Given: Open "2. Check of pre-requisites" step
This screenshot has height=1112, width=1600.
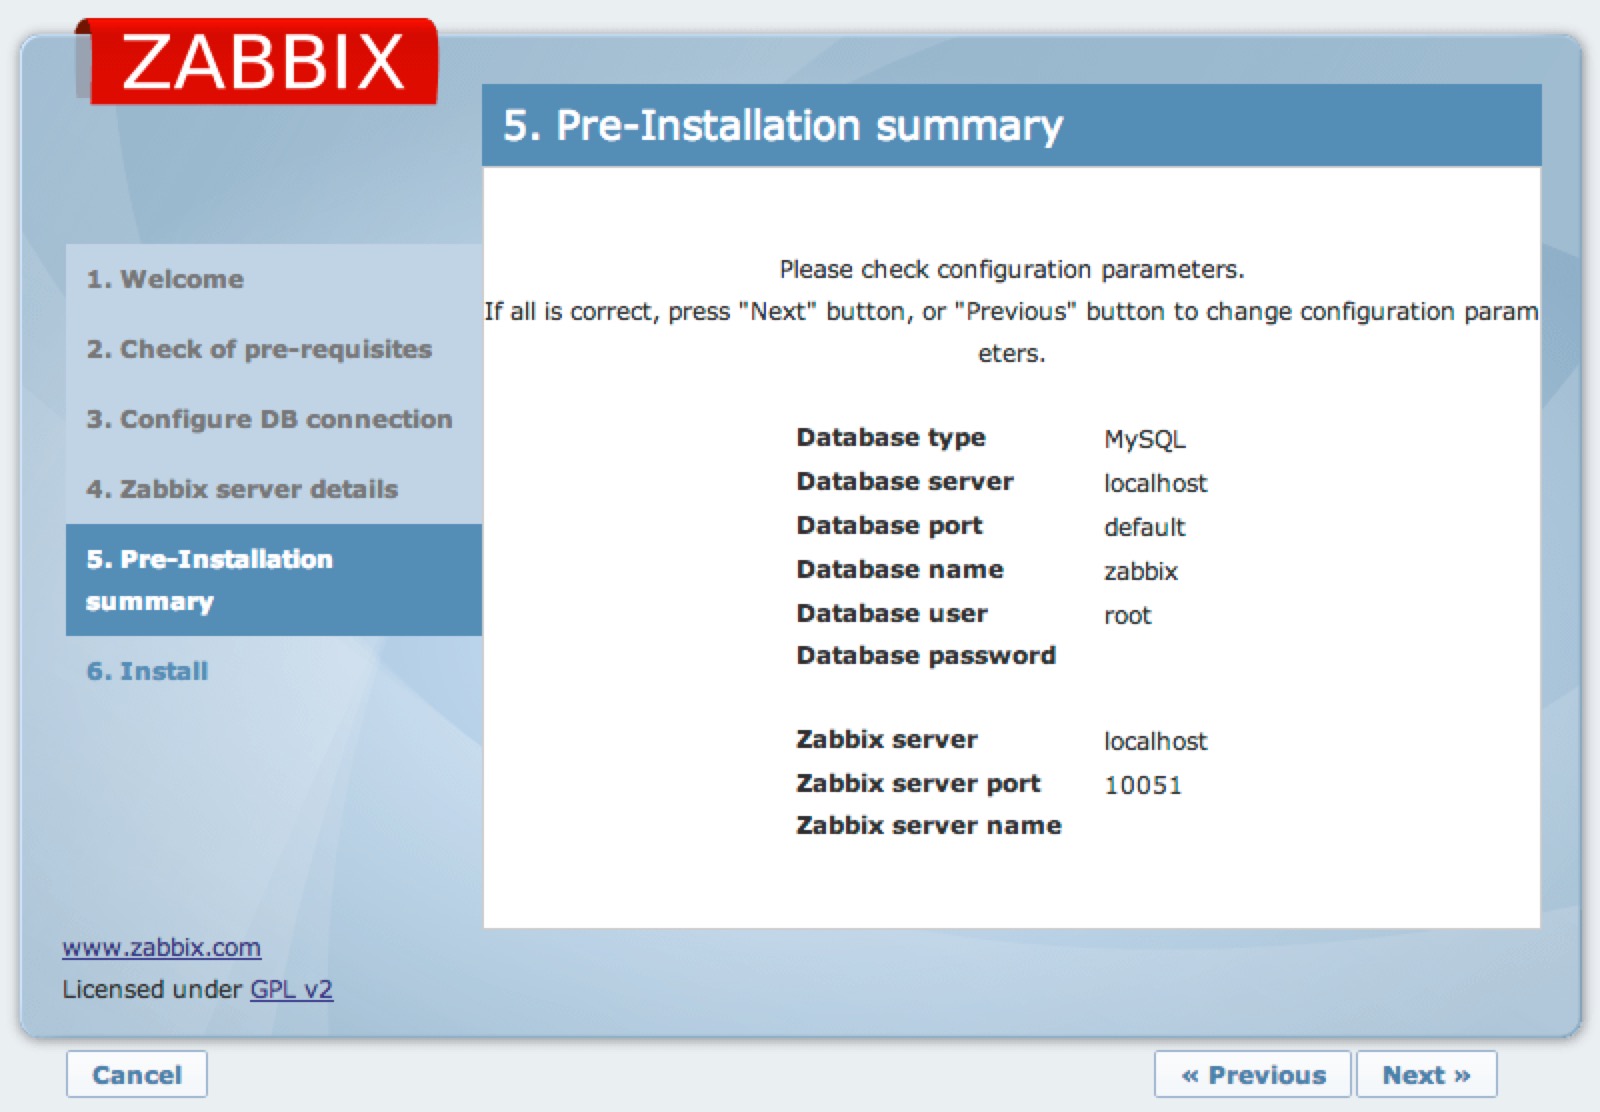Looking at the screenshot, I should (x=260, y=350).
